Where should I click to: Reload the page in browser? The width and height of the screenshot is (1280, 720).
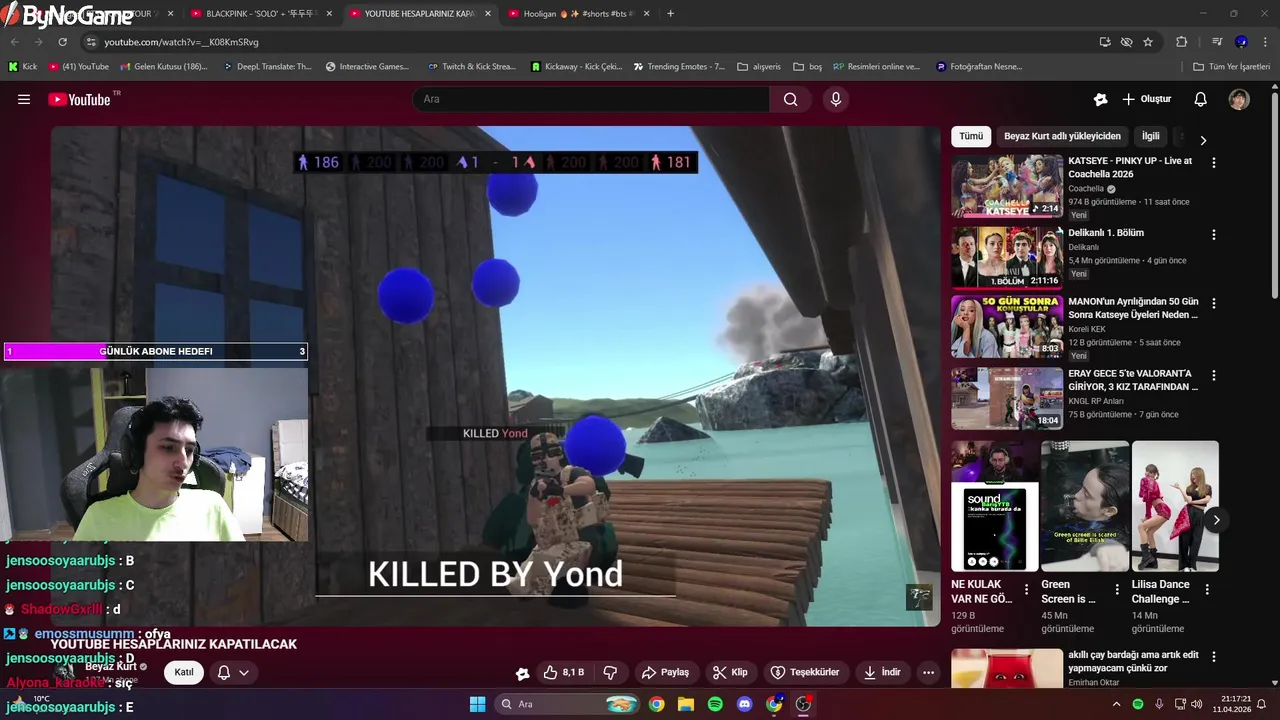click(62, 42)
